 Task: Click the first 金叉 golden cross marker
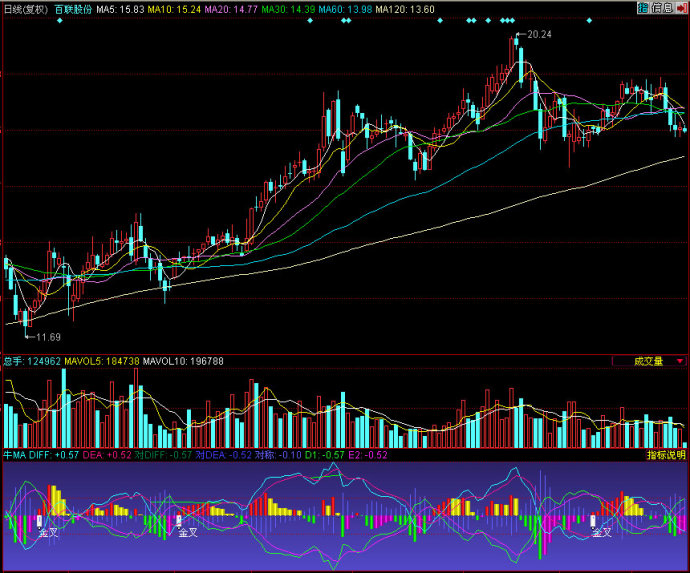pos(48,533)
